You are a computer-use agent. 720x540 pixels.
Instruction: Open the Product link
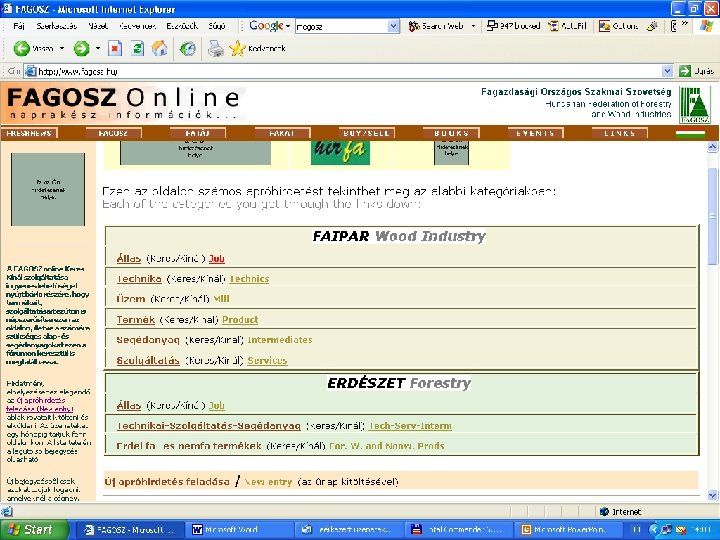click(x=240, y=320)
